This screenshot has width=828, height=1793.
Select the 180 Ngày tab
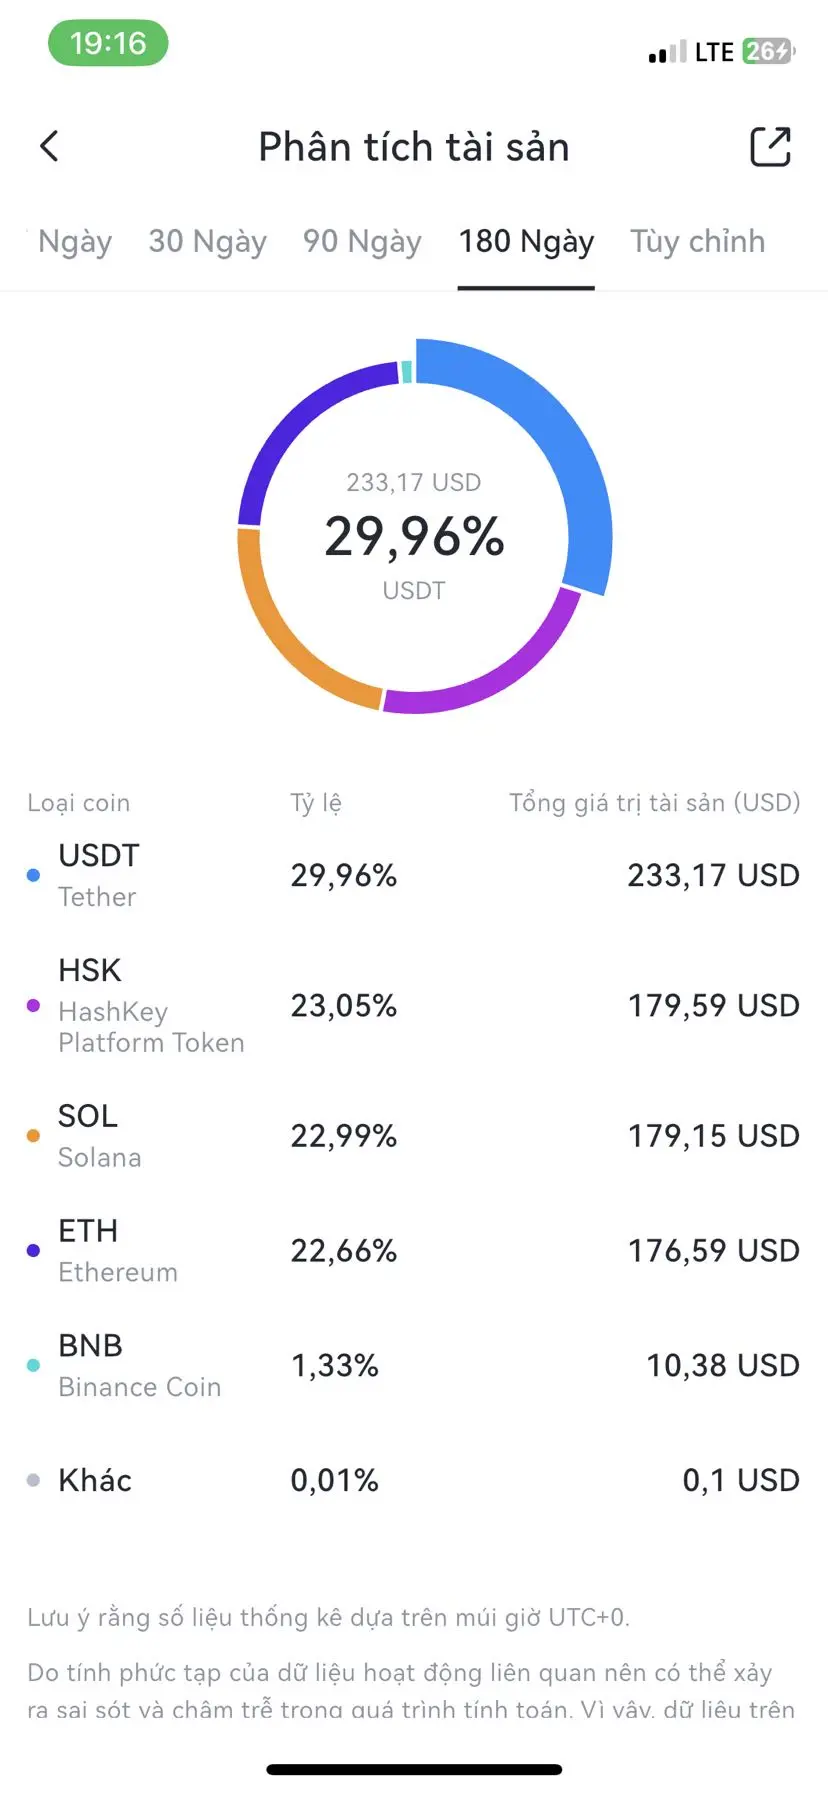pos(526,242)
